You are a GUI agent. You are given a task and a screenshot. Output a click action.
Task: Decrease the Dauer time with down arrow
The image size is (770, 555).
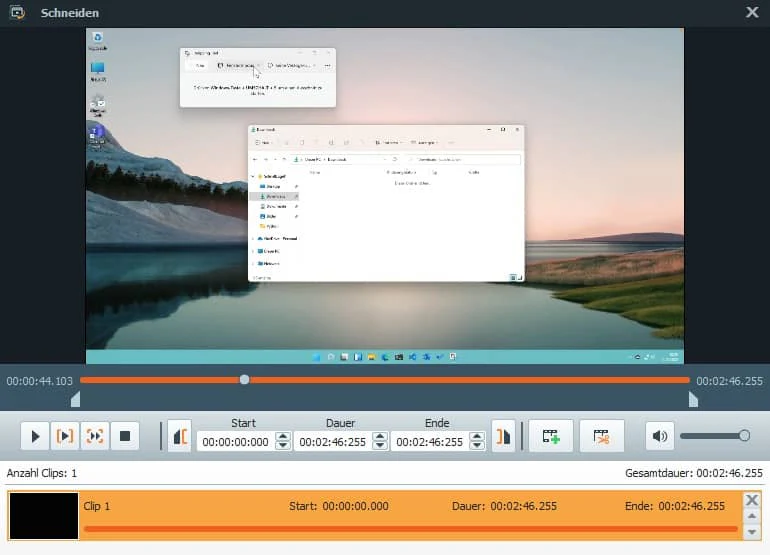pos(380,445)
